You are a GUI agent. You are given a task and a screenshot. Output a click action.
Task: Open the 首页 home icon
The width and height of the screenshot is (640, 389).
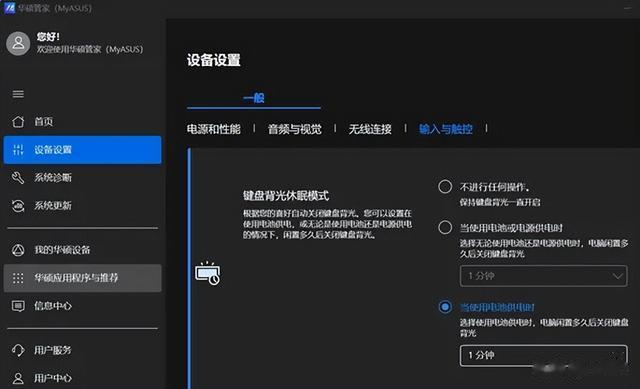pyautogui.click(x=18, y=121)
